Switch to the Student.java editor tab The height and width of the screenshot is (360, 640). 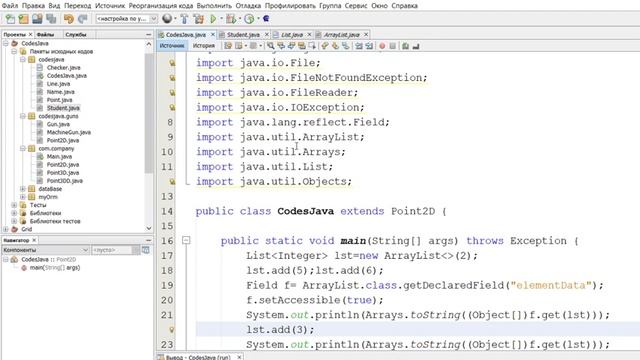coord(243,35)
